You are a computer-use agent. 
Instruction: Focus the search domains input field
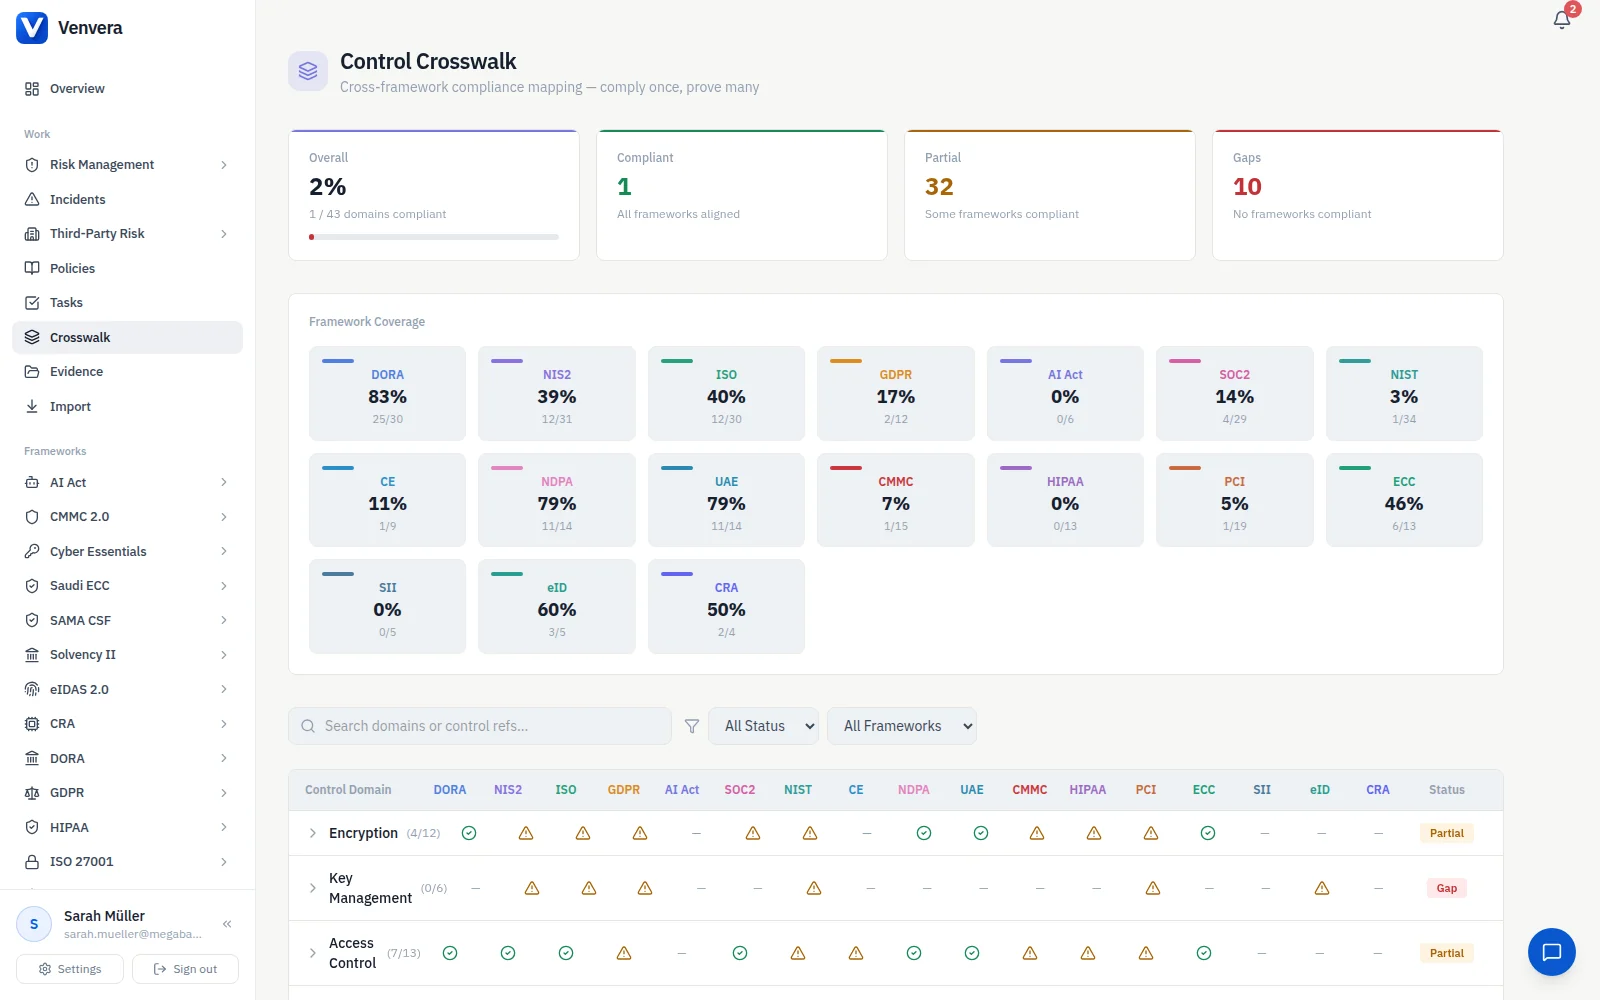pyautogui.click(x=480, y=726)
